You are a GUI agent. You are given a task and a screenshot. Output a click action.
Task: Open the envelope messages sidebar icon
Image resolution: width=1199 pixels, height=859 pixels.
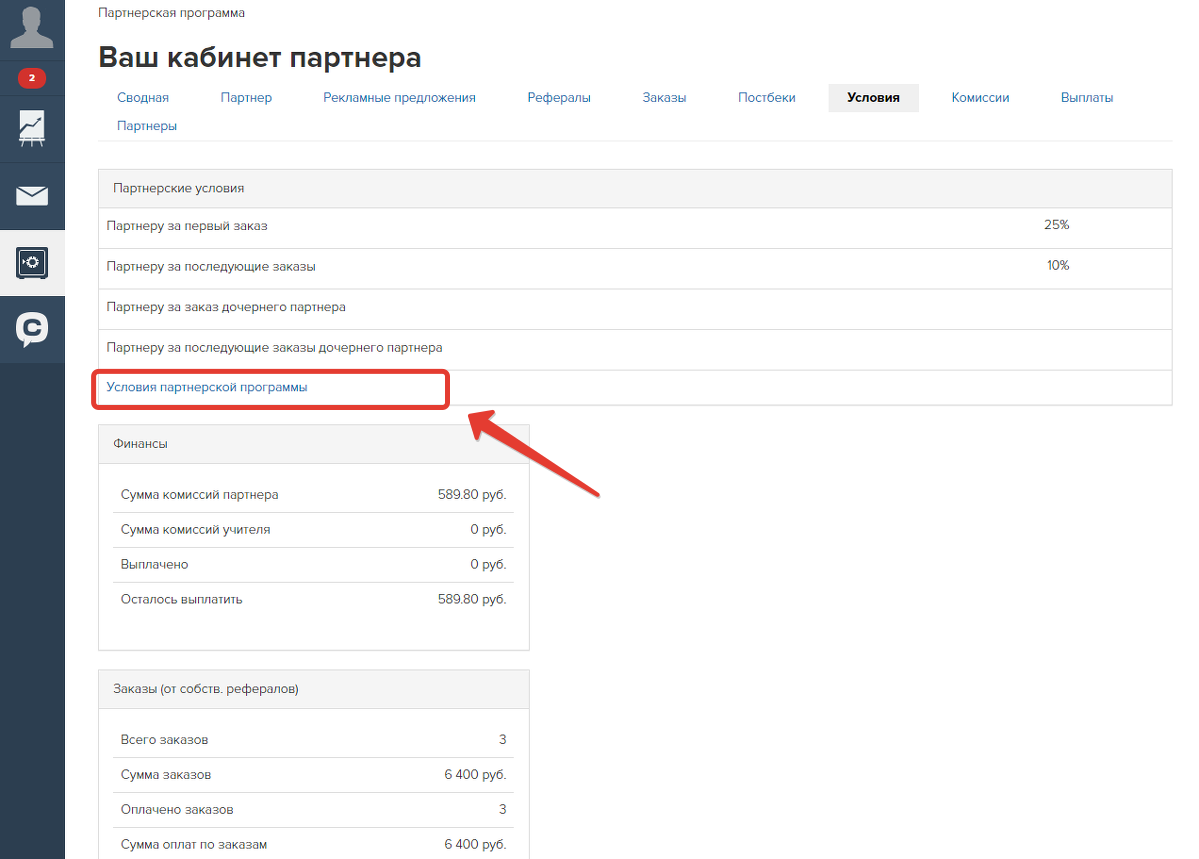[x=32, y=196]
